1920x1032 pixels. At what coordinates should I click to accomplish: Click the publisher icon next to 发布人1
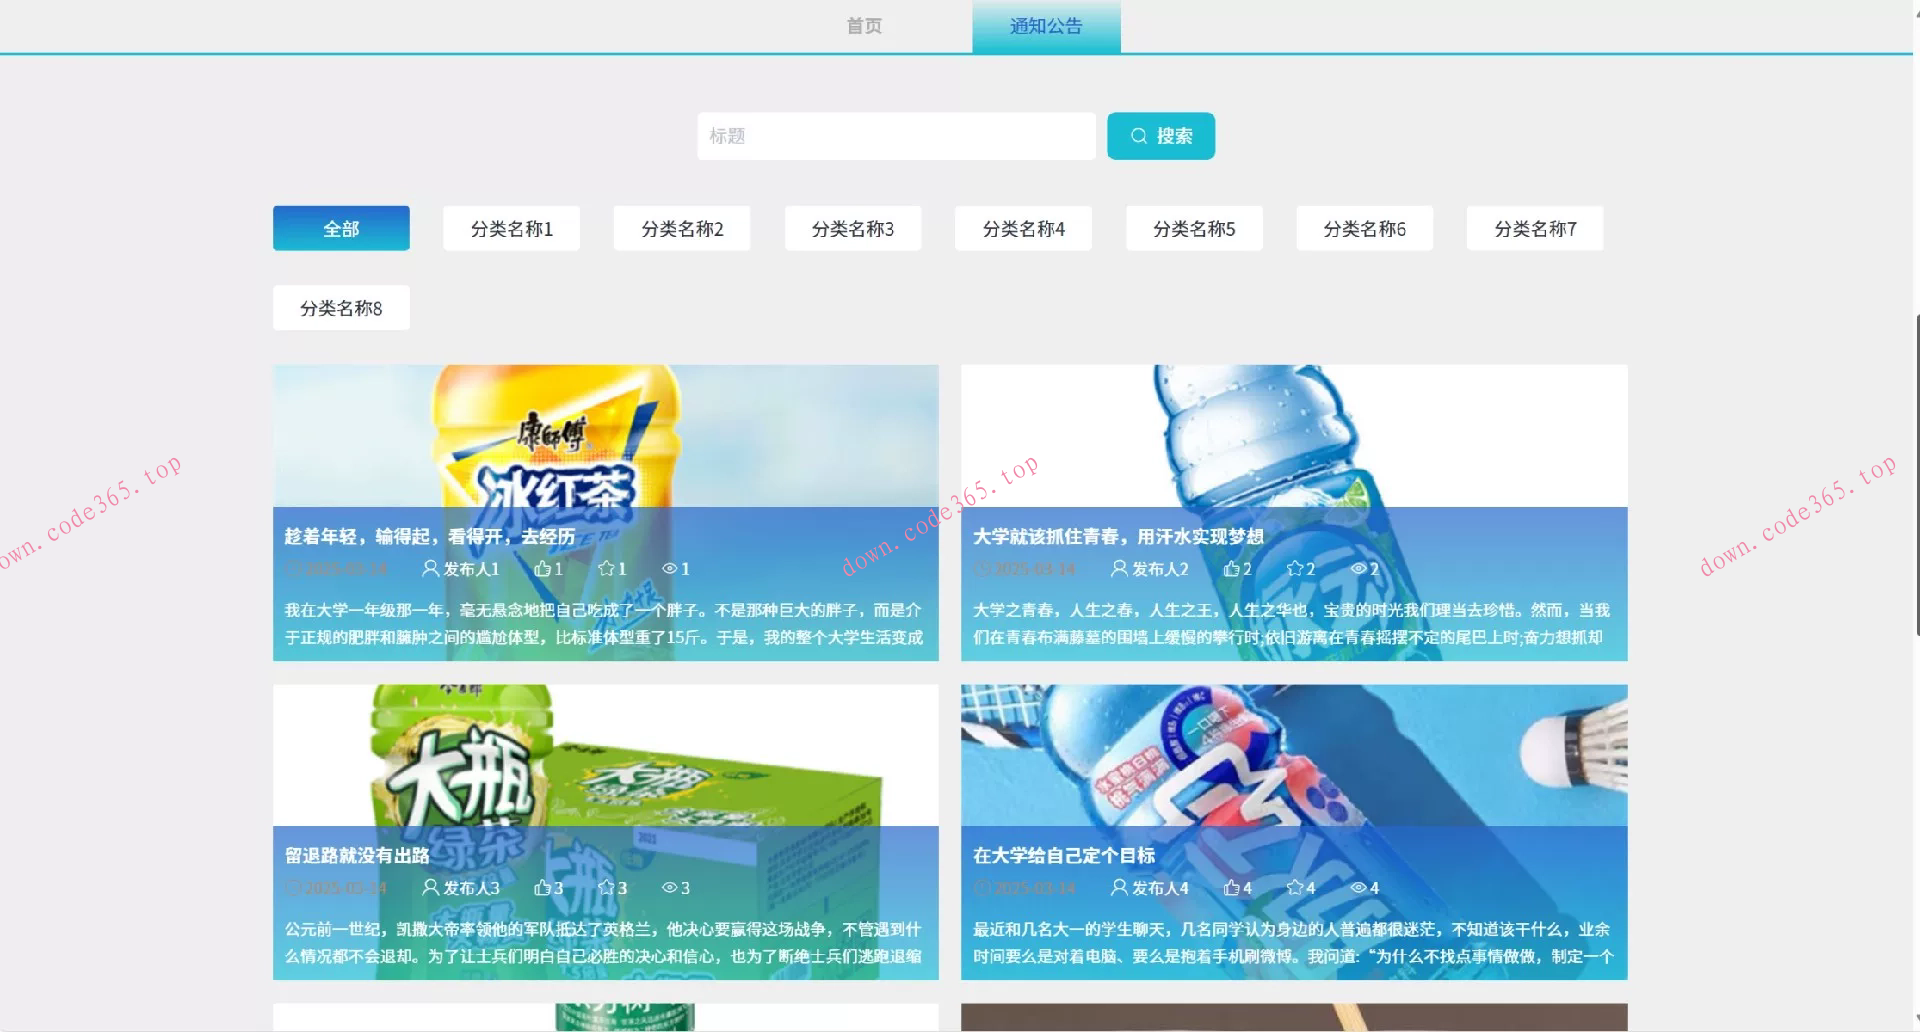pyautogui.click(x=428, y=568)
